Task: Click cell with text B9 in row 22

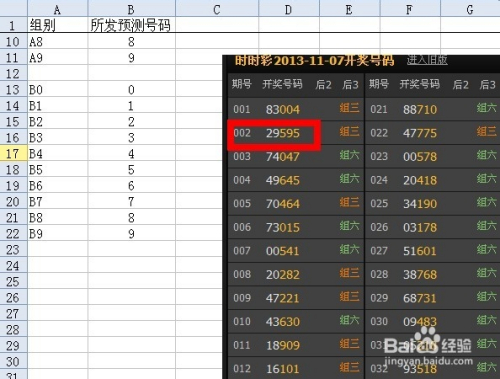Action: pos(58,234)
